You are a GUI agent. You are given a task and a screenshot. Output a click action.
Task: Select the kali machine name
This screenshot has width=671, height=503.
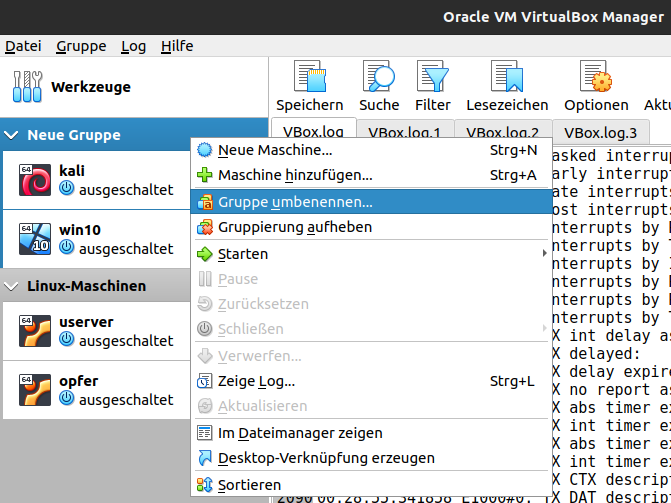[72, 171]
